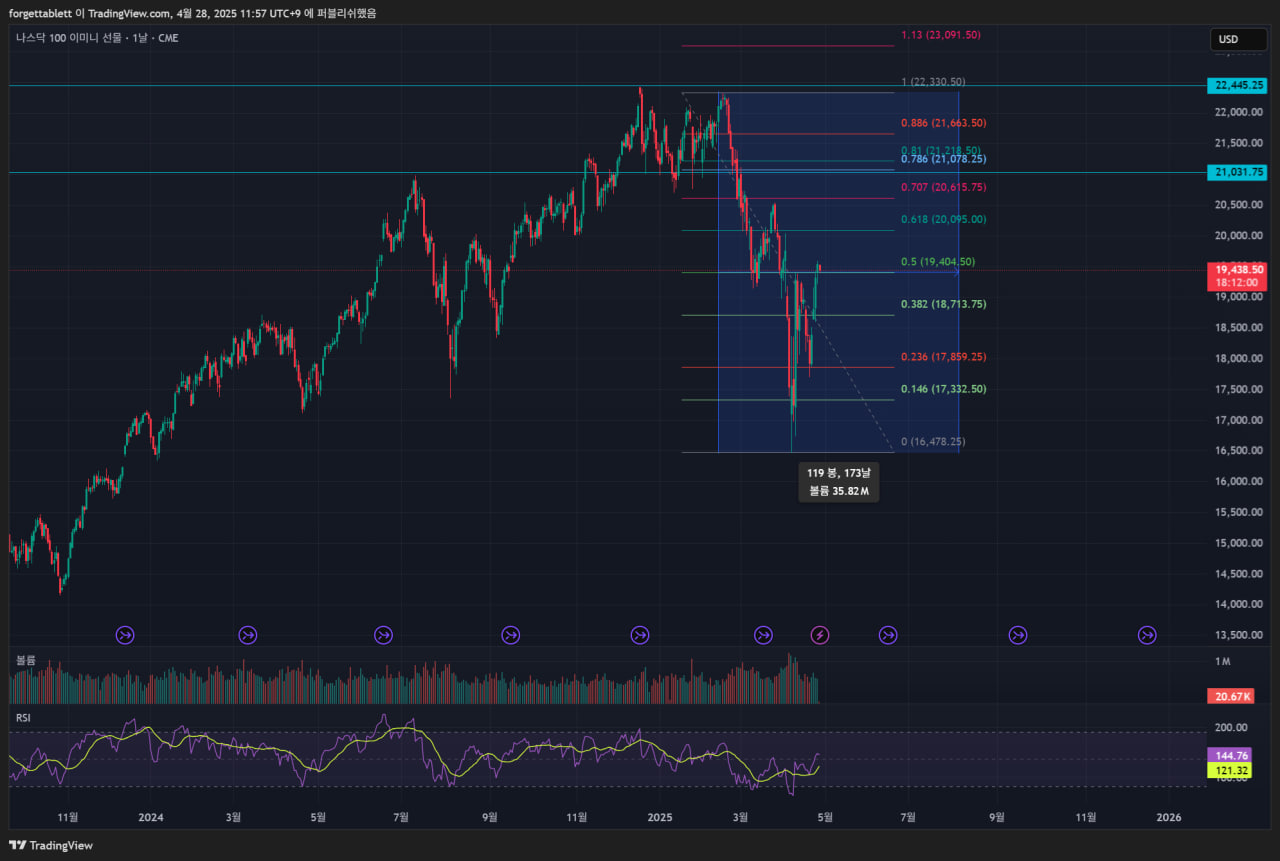This screenshot has width=1280, height=861.
Task: Click the 22,000.00 price axis tick
Action: pyautogui.click(x=1238, y=112)
